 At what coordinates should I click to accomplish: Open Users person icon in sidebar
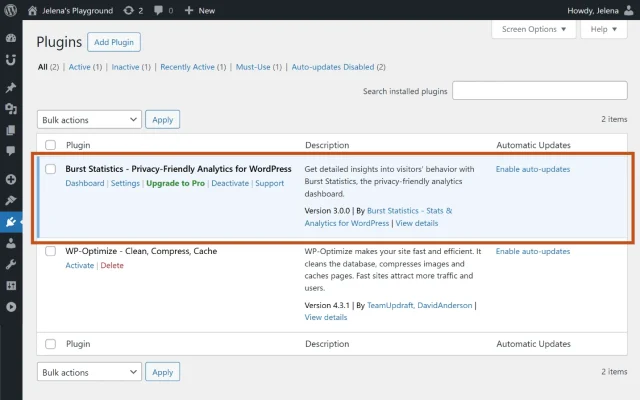click(x=11, y=243)
